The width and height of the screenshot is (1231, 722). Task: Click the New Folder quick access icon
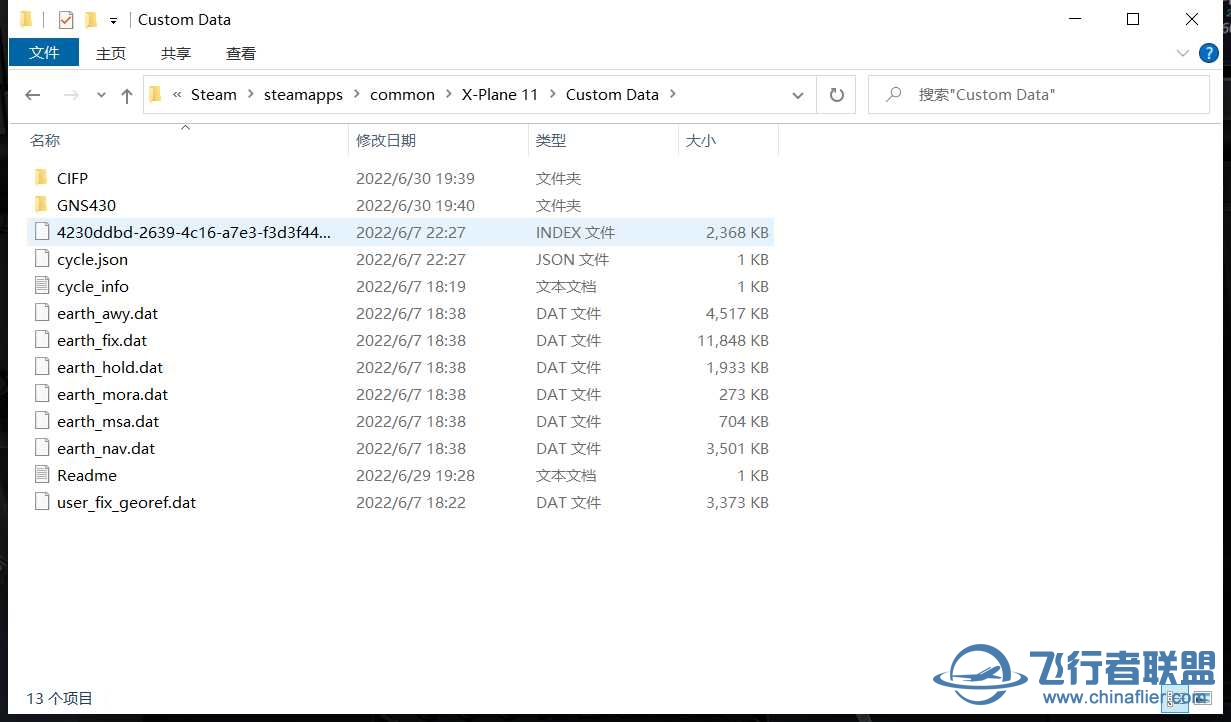[x=90, y=20]
